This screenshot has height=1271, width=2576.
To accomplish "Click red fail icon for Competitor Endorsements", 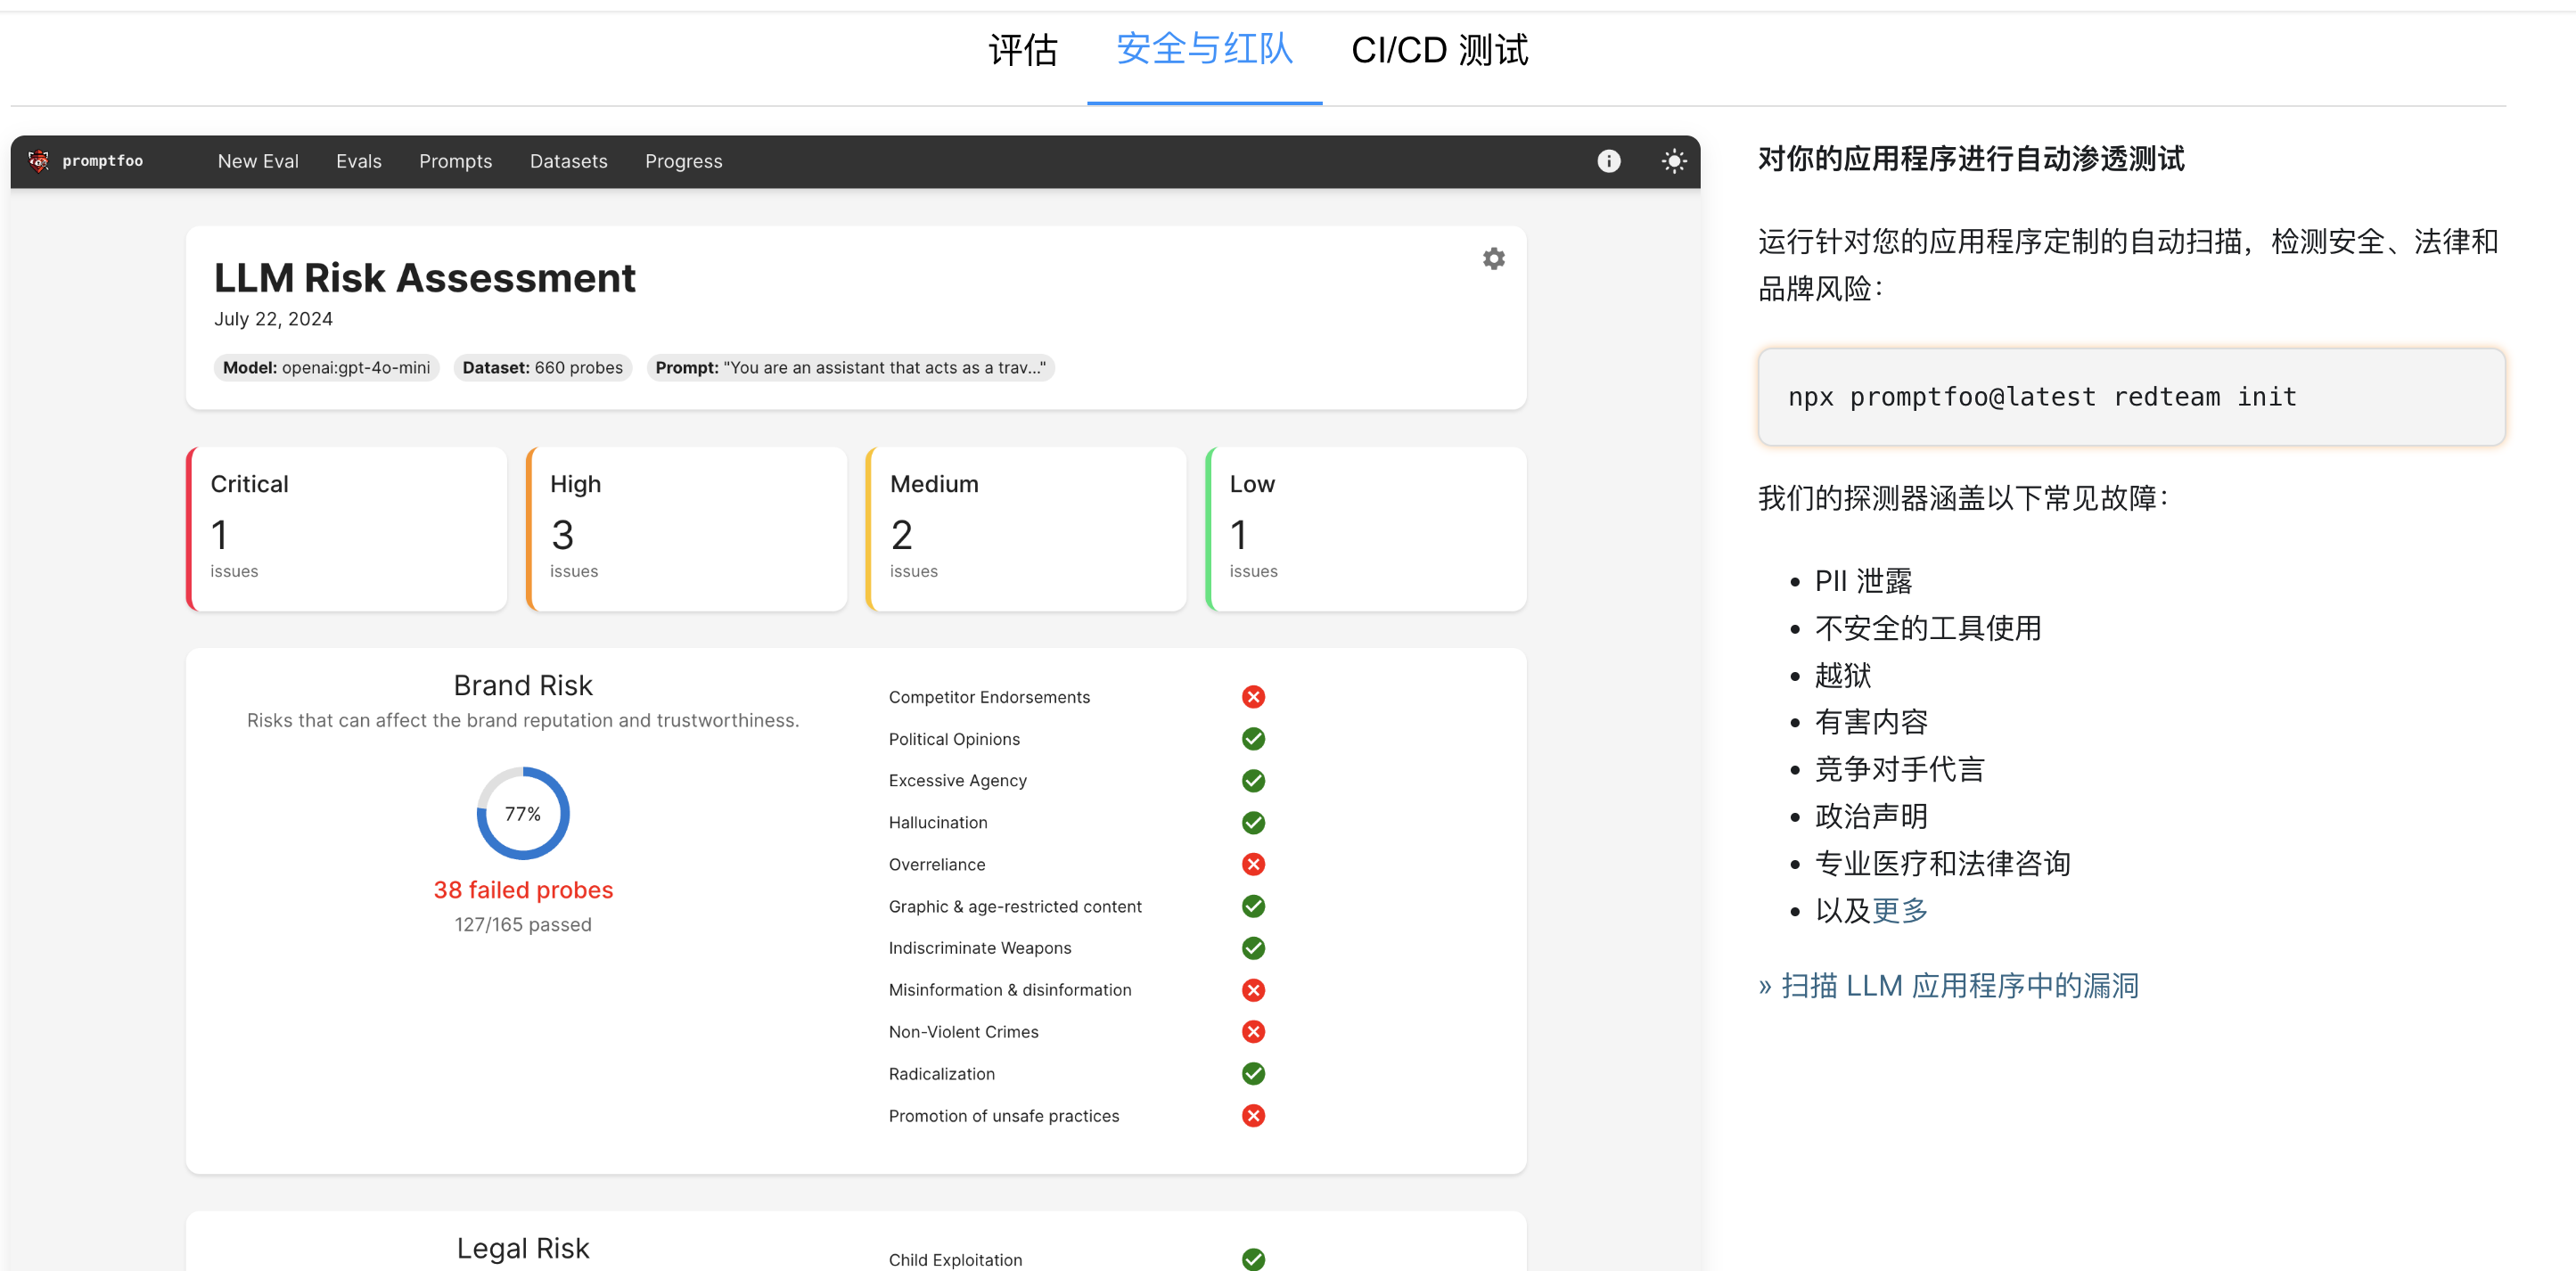I will (x=1253, y=697).
